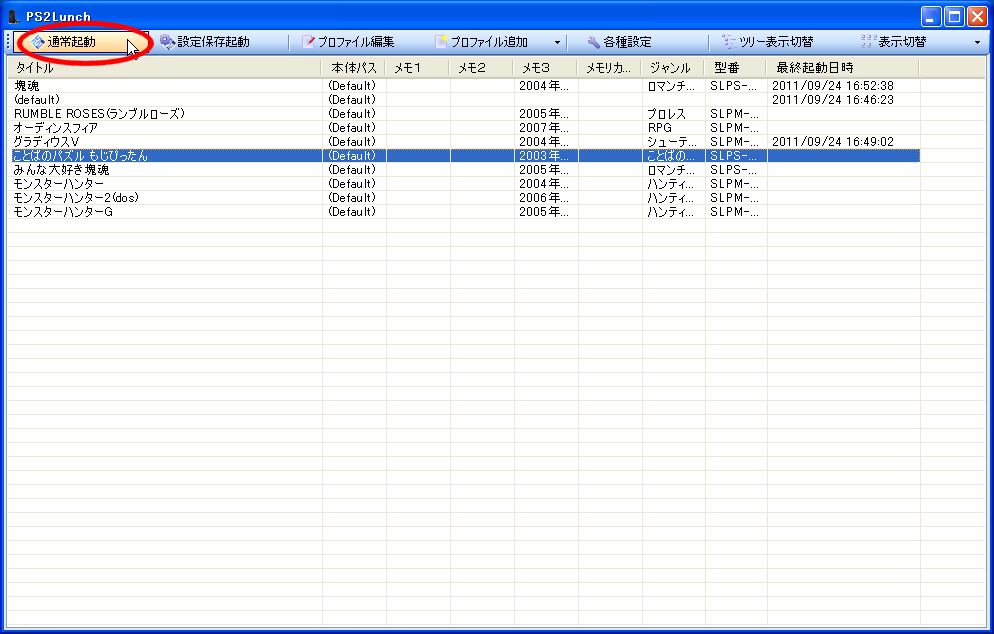Click SLPM-... cell in オーディンスフィア row
The image size is (994, 634).
(x=734, y=128)
